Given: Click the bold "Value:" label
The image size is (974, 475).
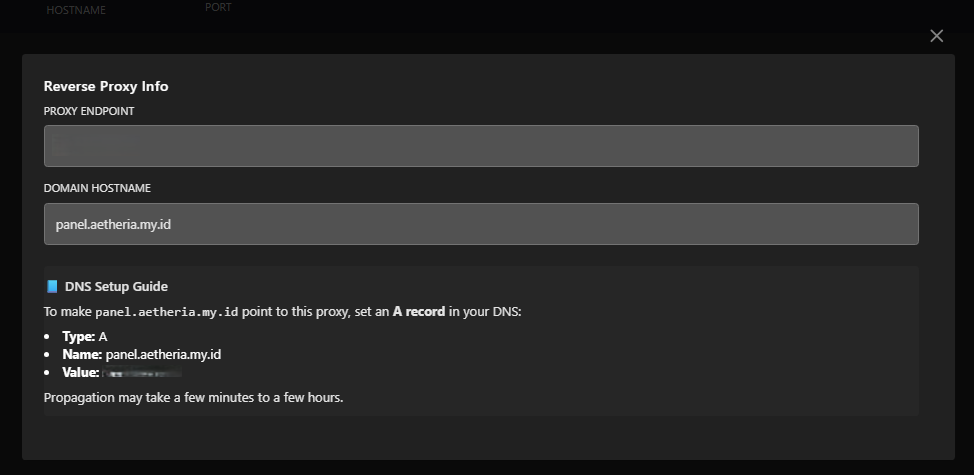Looking at the screenshot, I should tap(80, 372).
